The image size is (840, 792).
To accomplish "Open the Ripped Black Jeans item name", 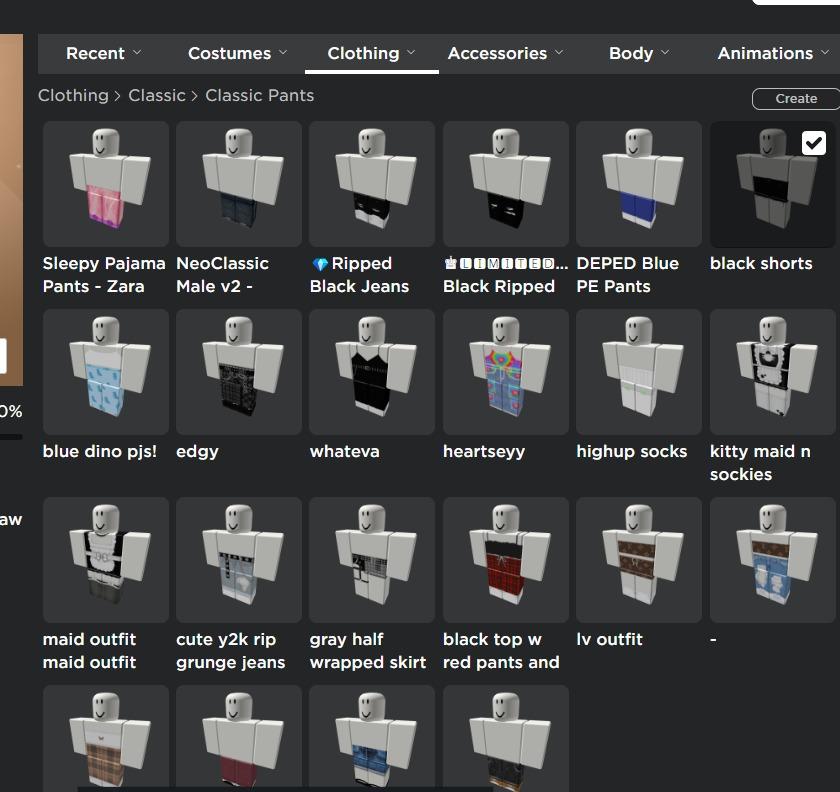I will tap(360, 275).
